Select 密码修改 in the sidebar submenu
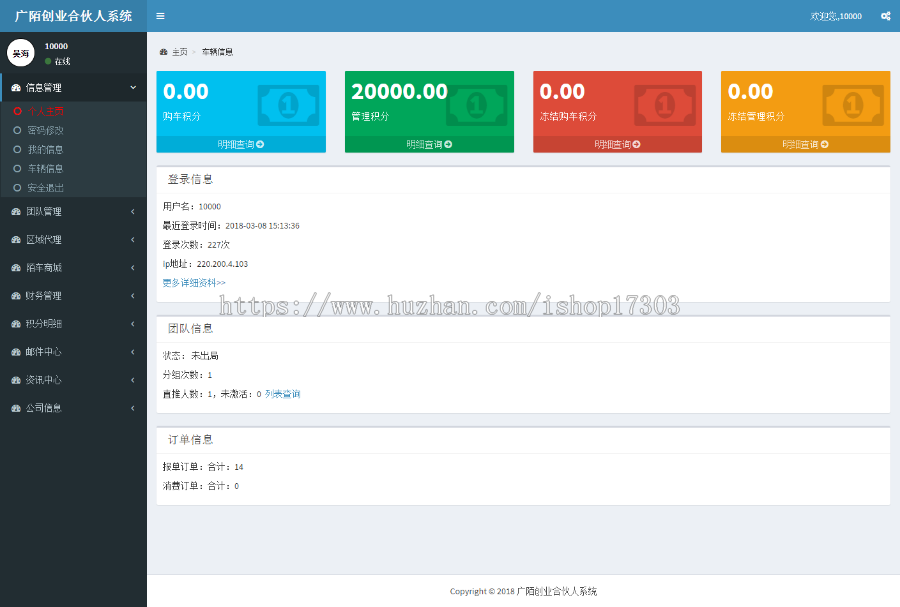Image resolution: width=900 pixels, height=607 pixels. coord(45,130)
